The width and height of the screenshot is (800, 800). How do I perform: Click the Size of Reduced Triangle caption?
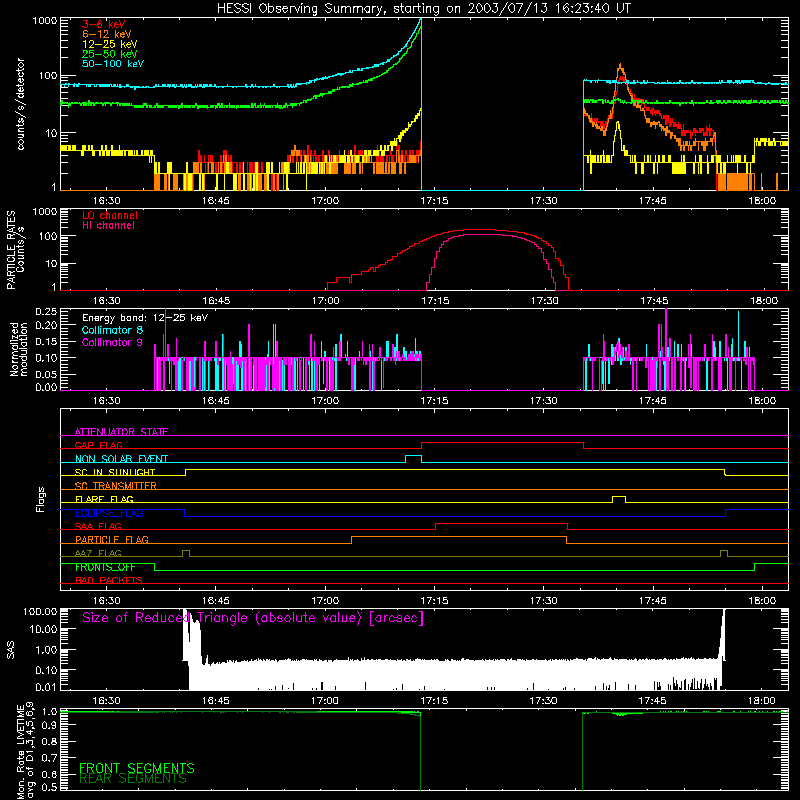(253, 618)
